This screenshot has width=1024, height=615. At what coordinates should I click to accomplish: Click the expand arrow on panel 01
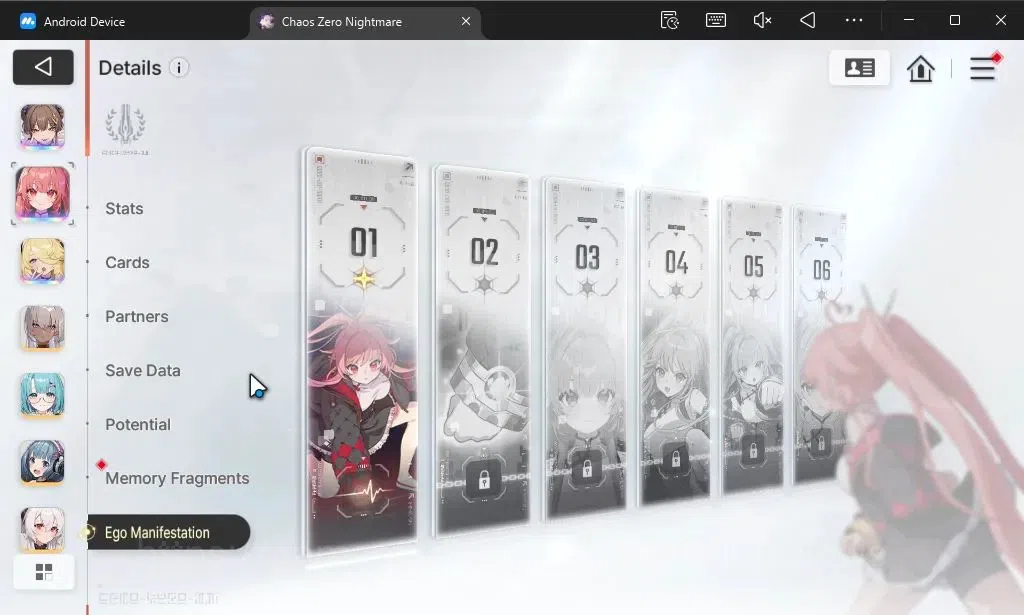[x=408, y=167]
